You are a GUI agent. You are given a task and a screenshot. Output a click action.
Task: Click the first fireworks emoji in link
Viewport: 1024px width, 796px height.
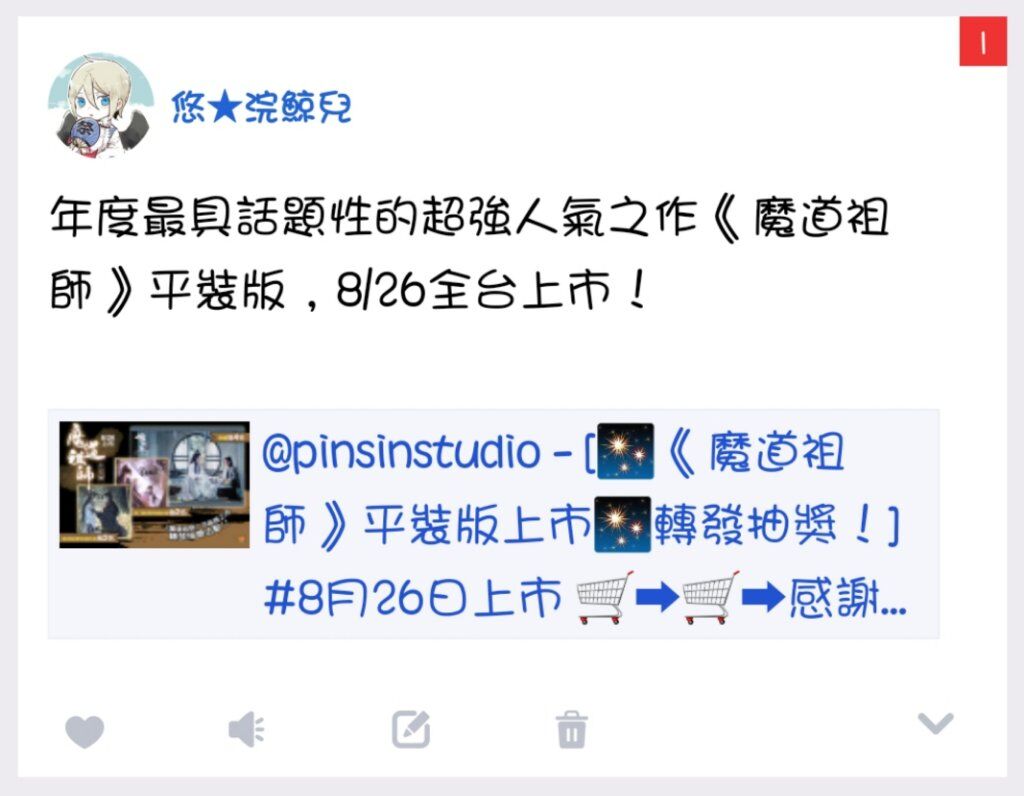626,451
